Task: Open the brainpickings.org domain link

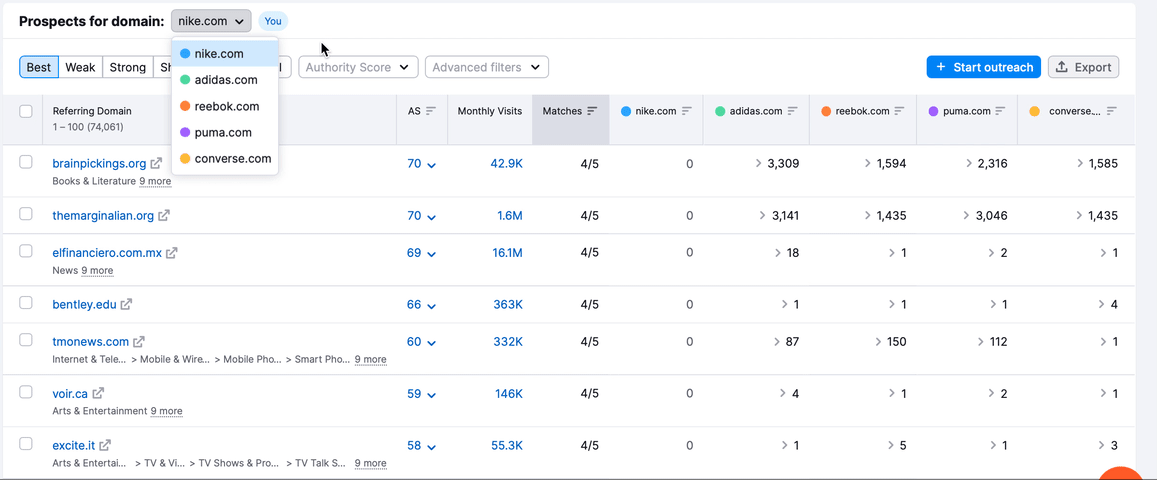Action: pyautogui.click(x=100, y=164)
